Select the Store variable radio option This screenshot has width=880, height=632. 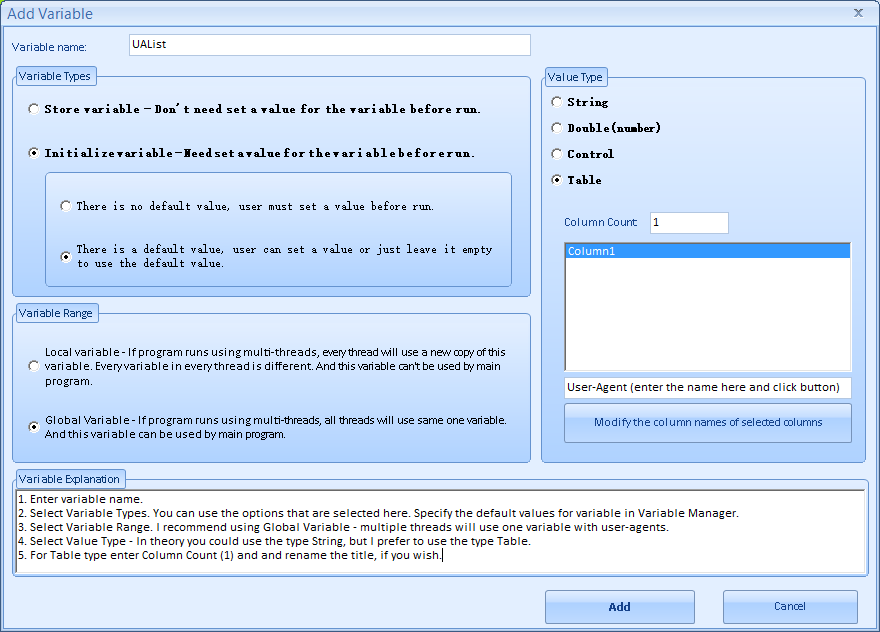coord(35,109)
